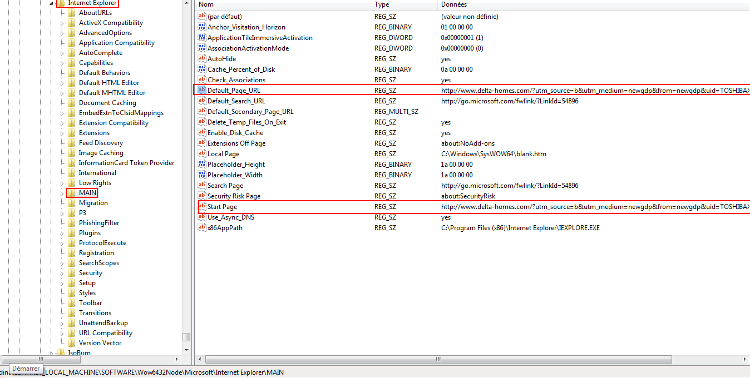750x378 pixels.
Task: Collapse the Internet Explorer key
Action: (52, 3)
